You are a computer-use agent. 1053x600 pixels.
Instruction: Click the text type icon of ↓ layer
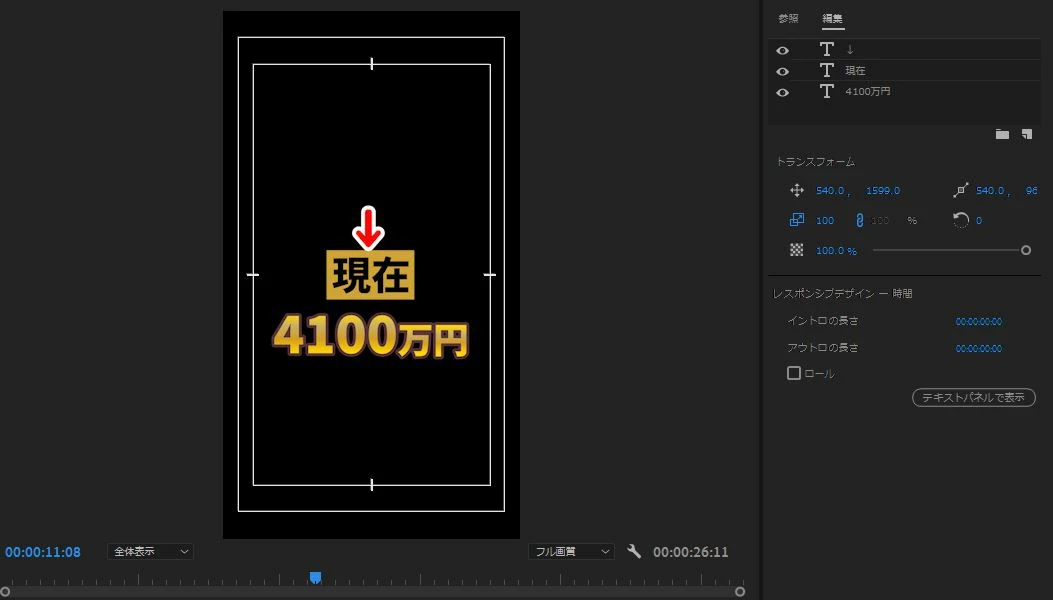(x=827, y=50)
